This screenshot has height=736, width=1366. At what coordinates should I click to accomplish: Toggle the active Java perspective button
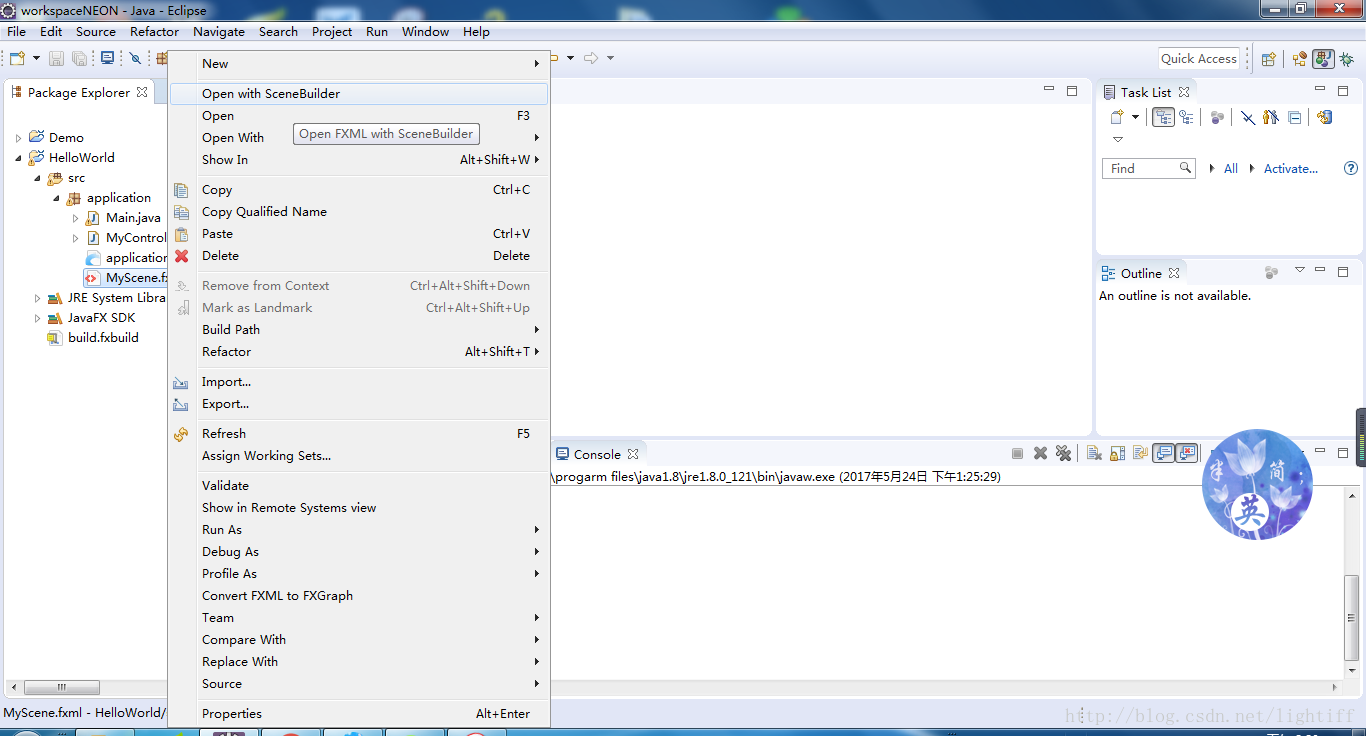[x=1323, y=59]
